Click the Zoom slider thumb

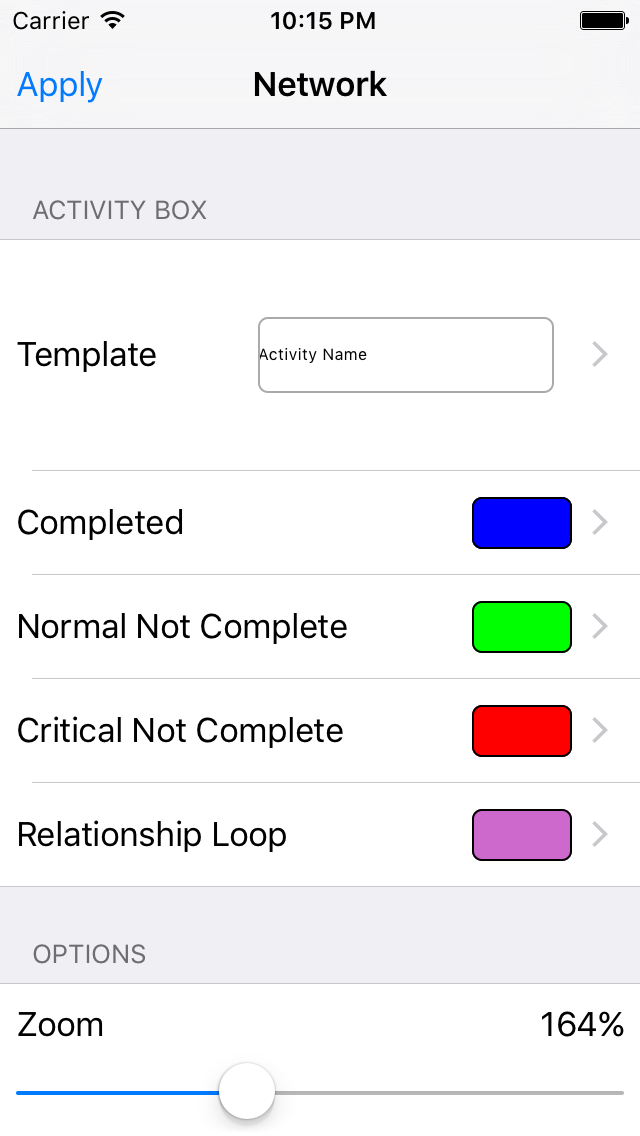click(x=247, y=1092)
